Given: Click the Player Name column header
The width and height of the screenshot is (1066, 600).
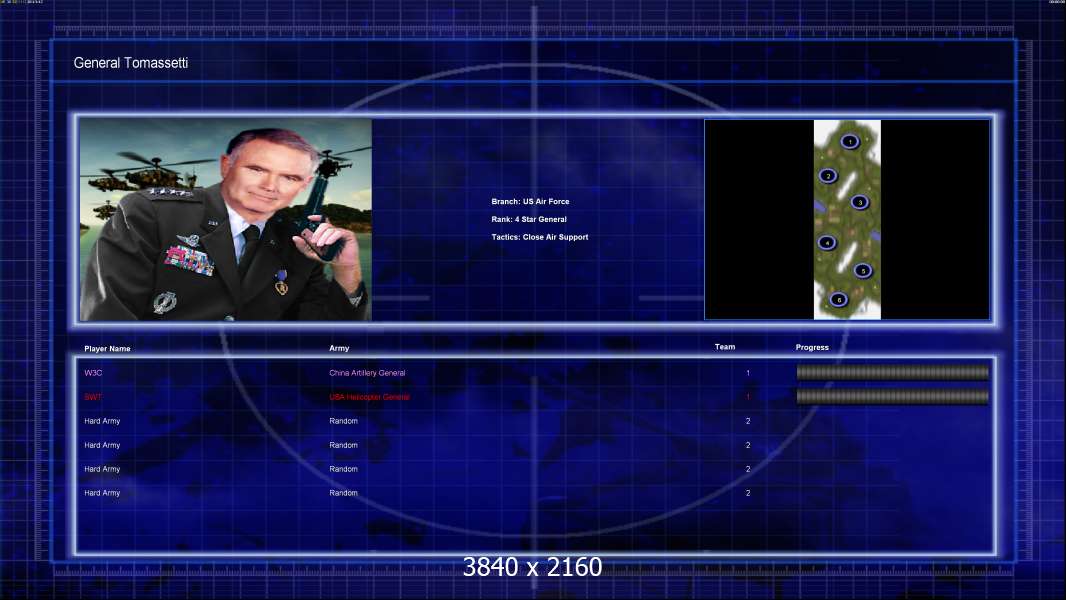Looking at the screenshot, I should [107, 348].
